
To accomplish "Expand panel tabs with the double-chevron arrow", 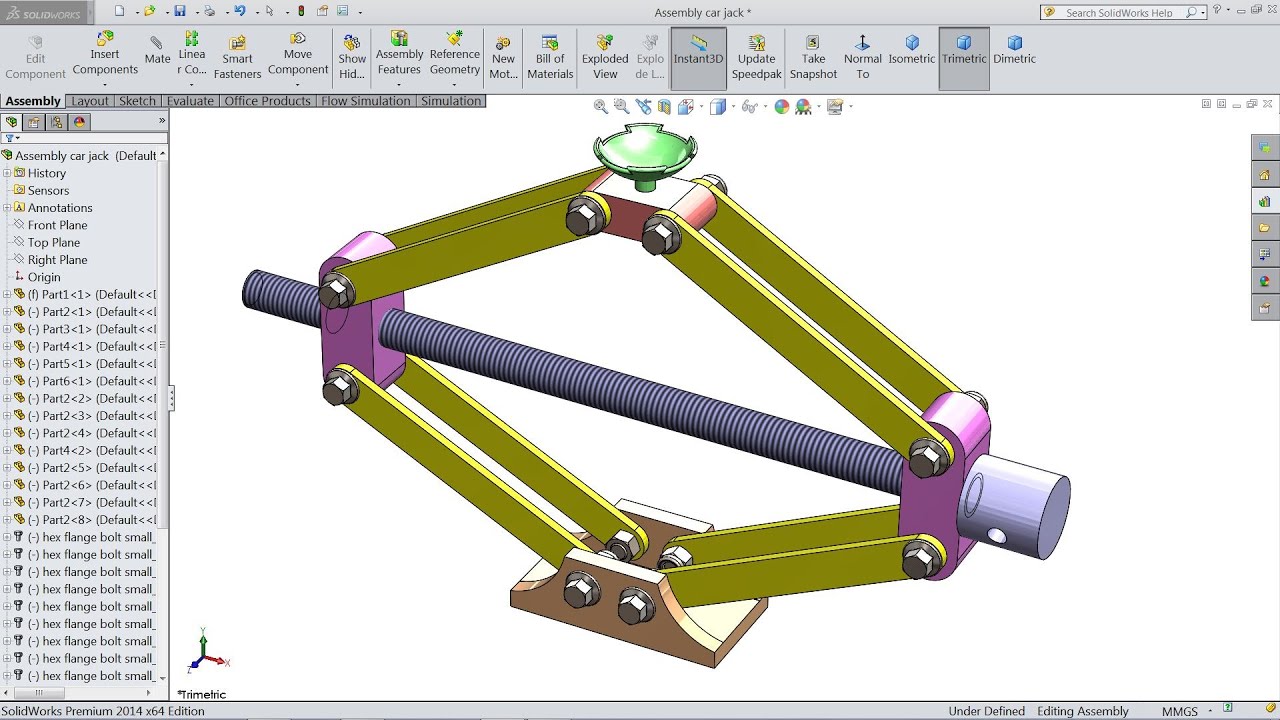I will click(162, 121).
